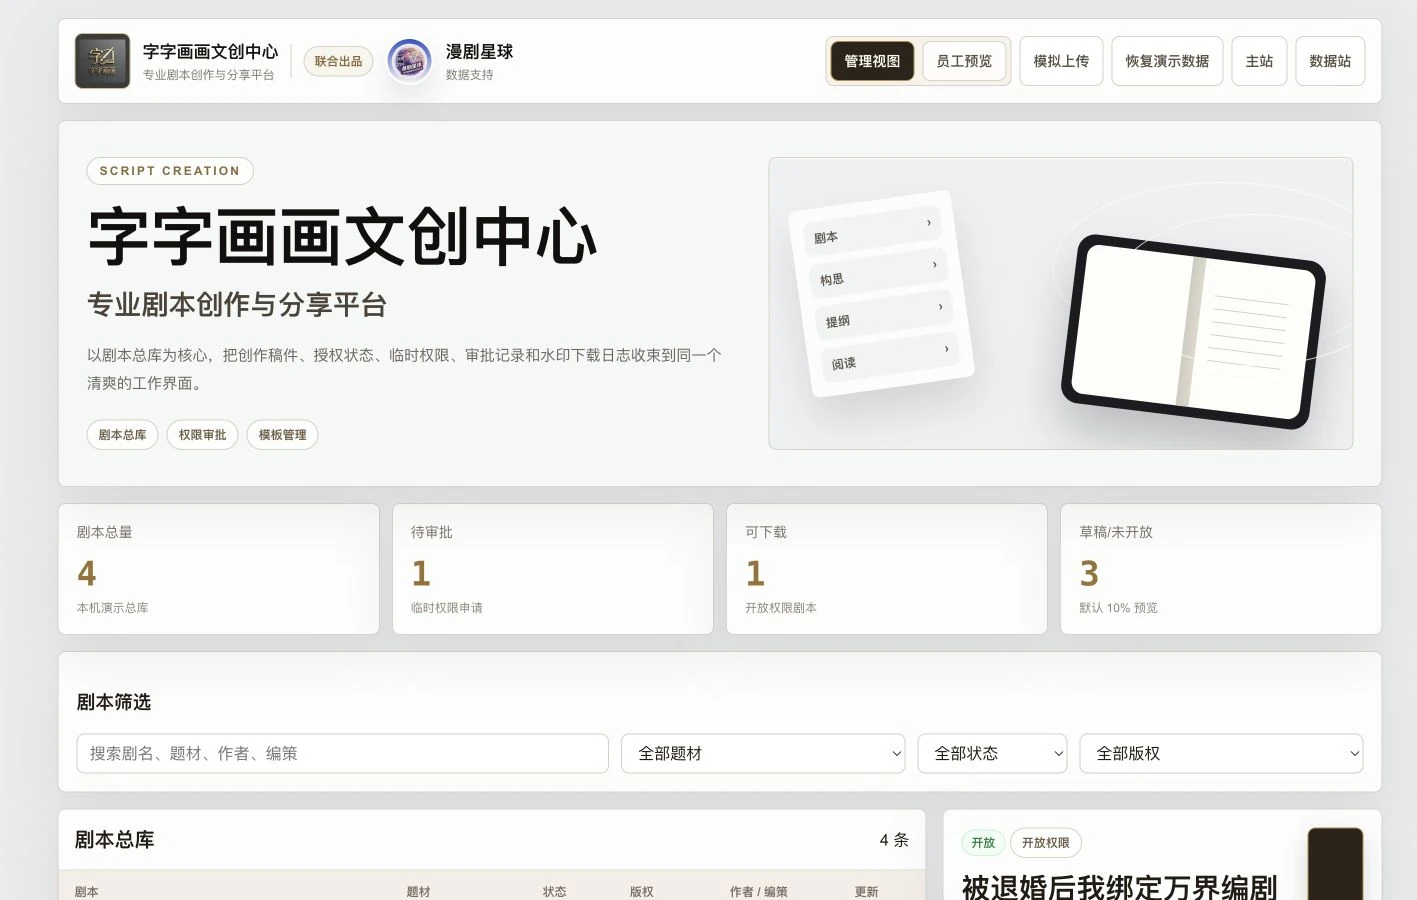
Task: Click the 提纲 row in illustration card
Action: pyautogui.click(x=884, y=315)
